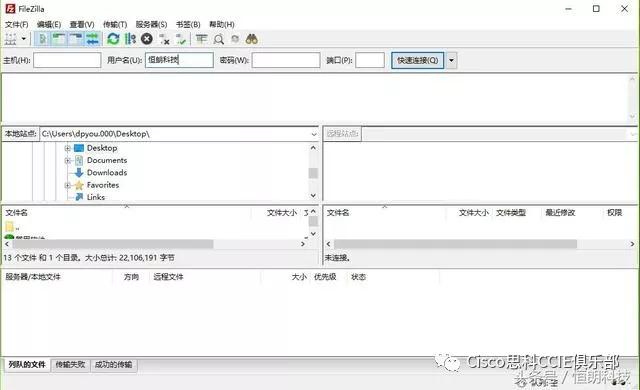Open the Site Manager icon
This screenshot has width=640, height=390.
click(x=10, y=39)
